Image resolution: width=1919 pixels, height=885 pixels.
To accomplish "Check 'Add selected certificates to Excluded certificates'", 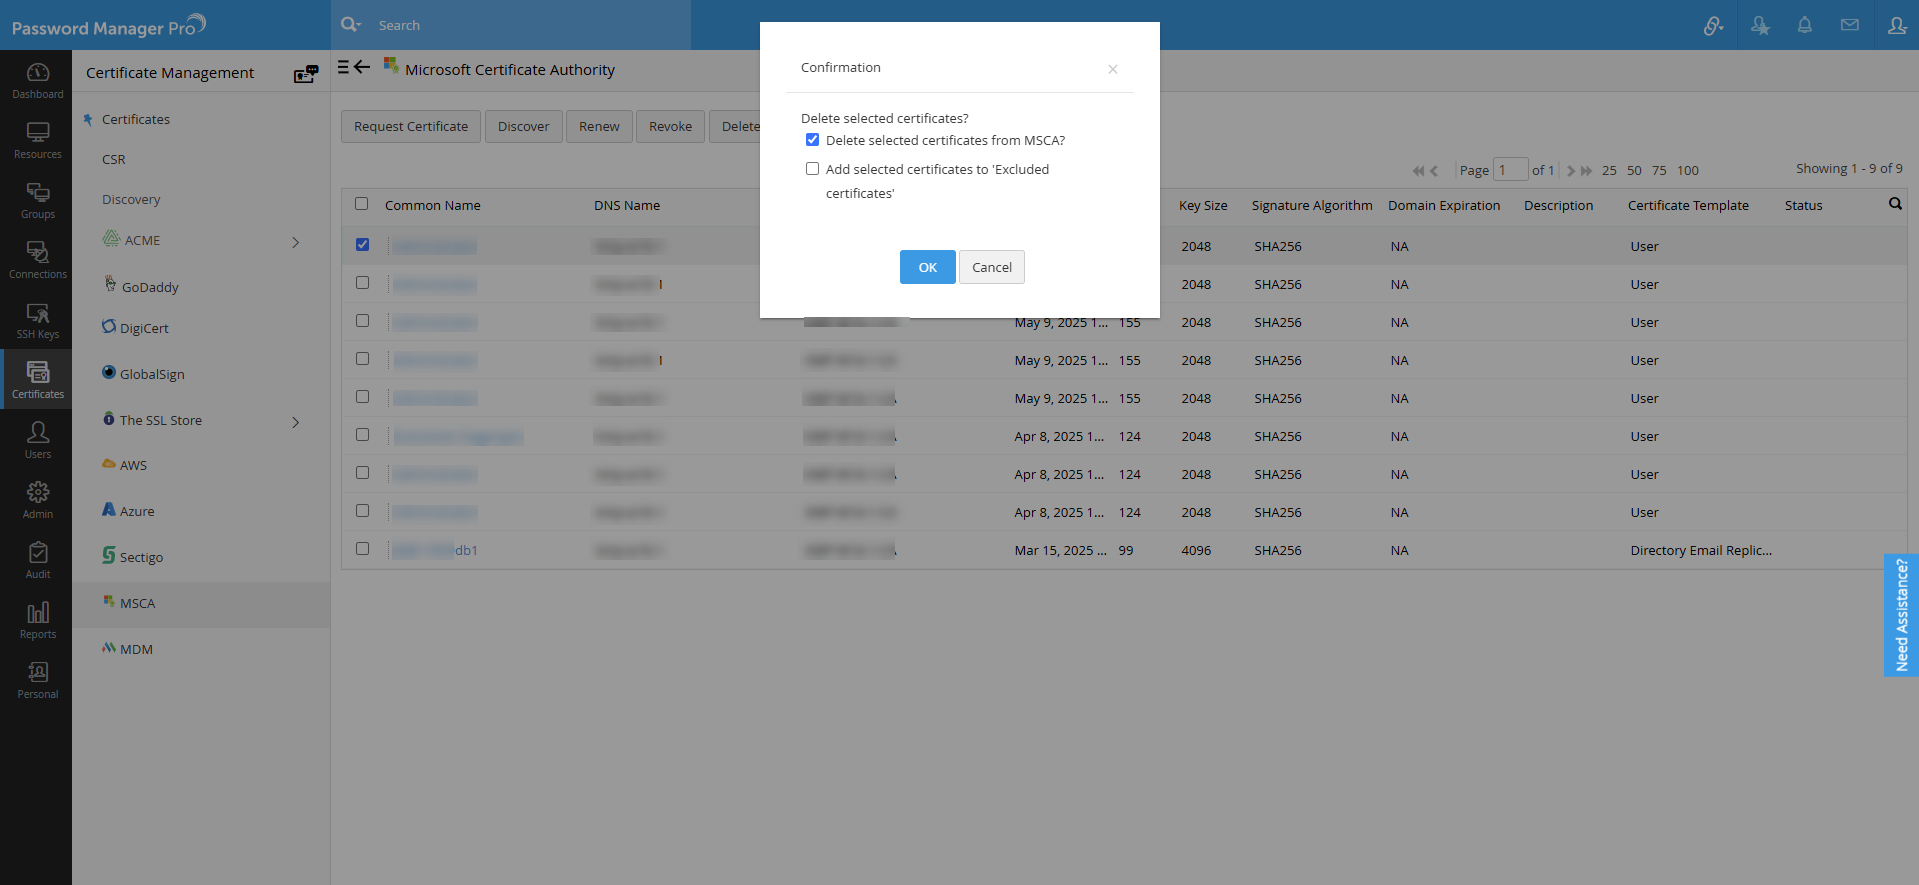I will 812,169.
